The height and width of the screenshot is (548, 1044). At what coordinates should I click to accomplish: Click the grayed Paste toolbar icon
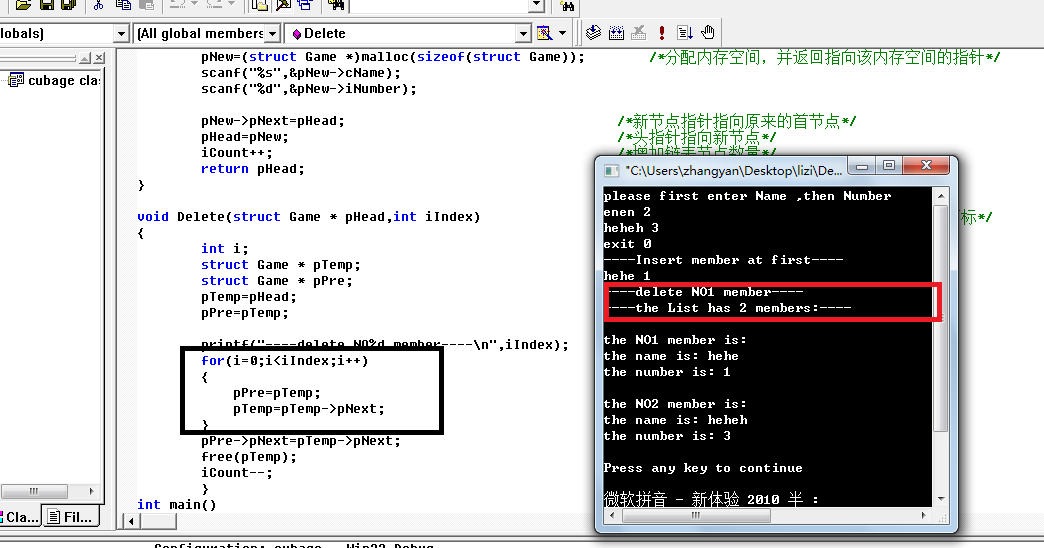pos(146,5)
